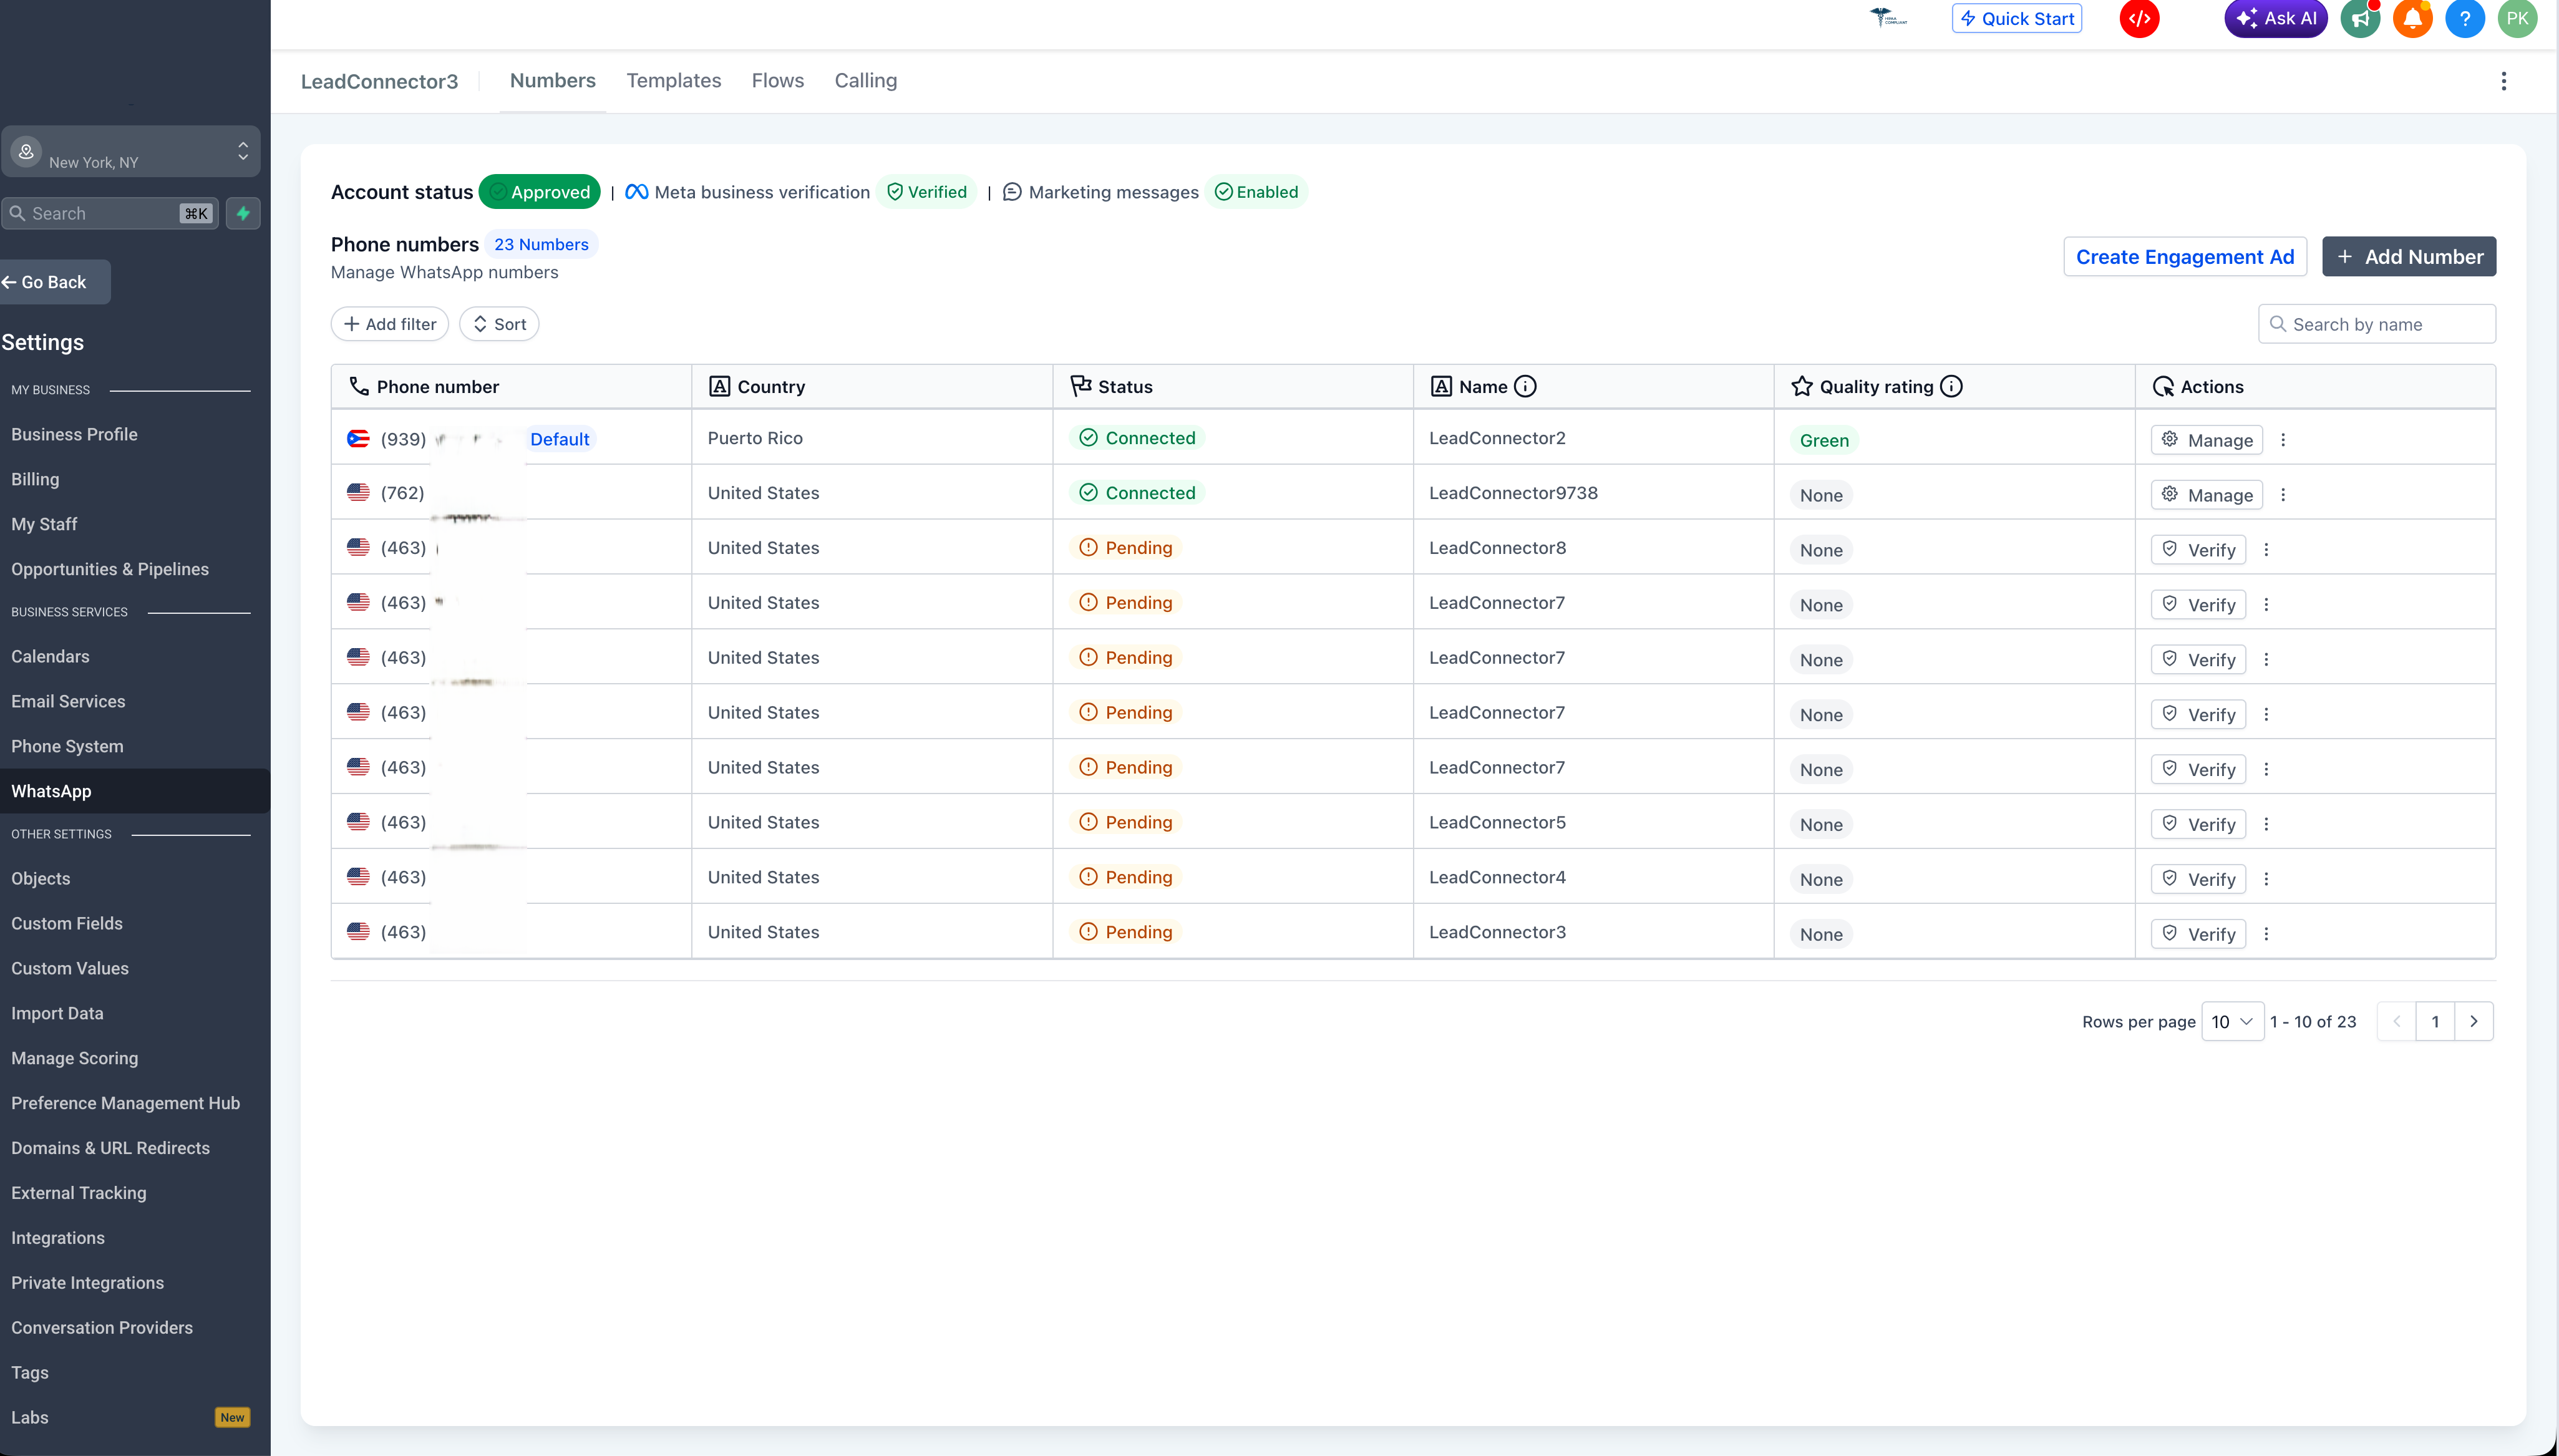
Task: Open the notifications bell icon
Action: click(x=2412, y=18)
